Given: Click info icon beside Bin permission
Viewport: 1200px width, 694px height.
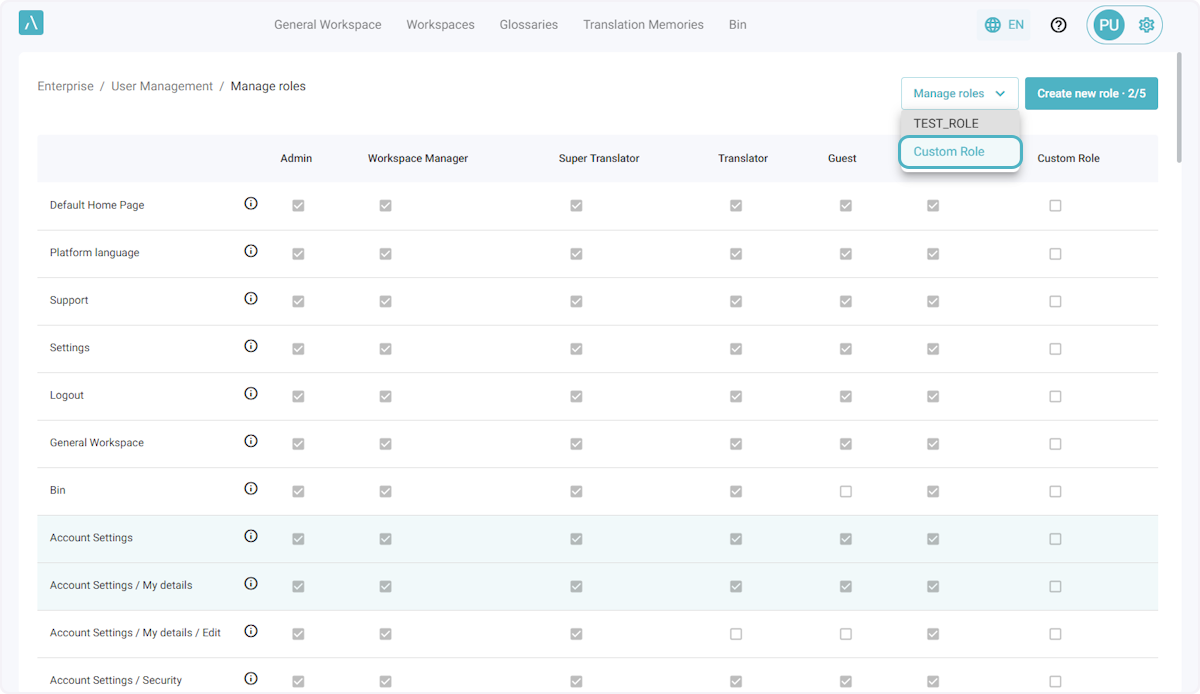Looking at the screenshot, I should point(251,489).
